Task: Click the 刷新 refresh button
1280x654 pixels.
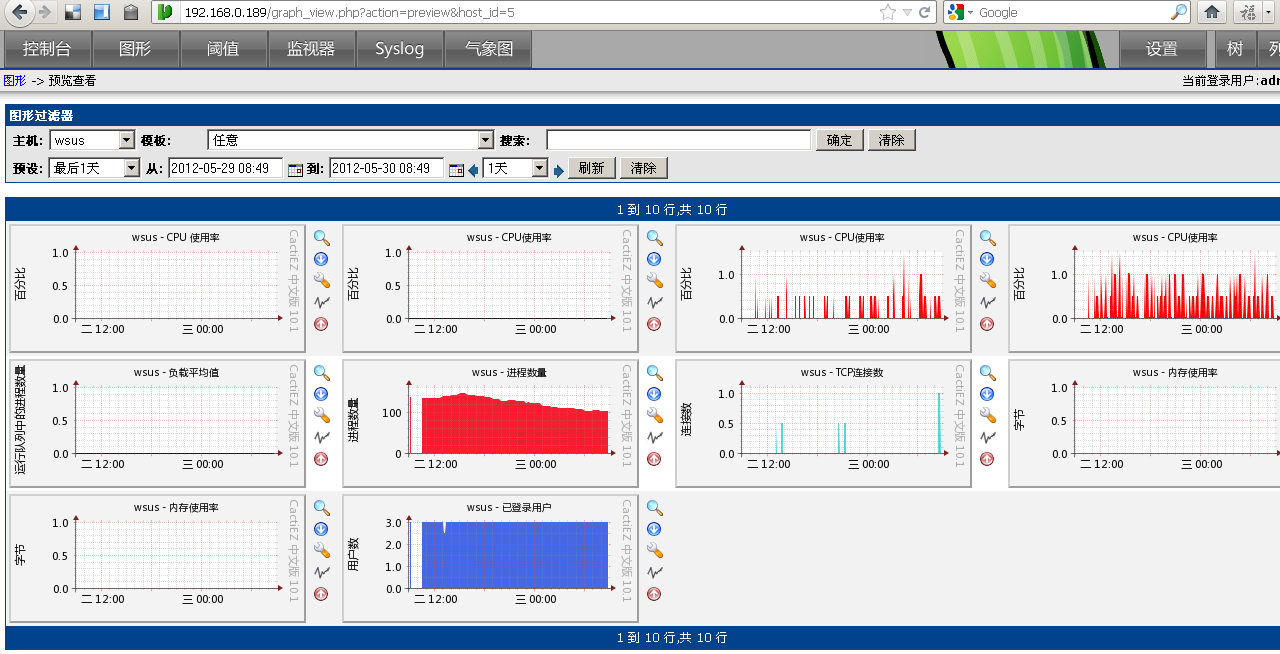Action: 592,168
